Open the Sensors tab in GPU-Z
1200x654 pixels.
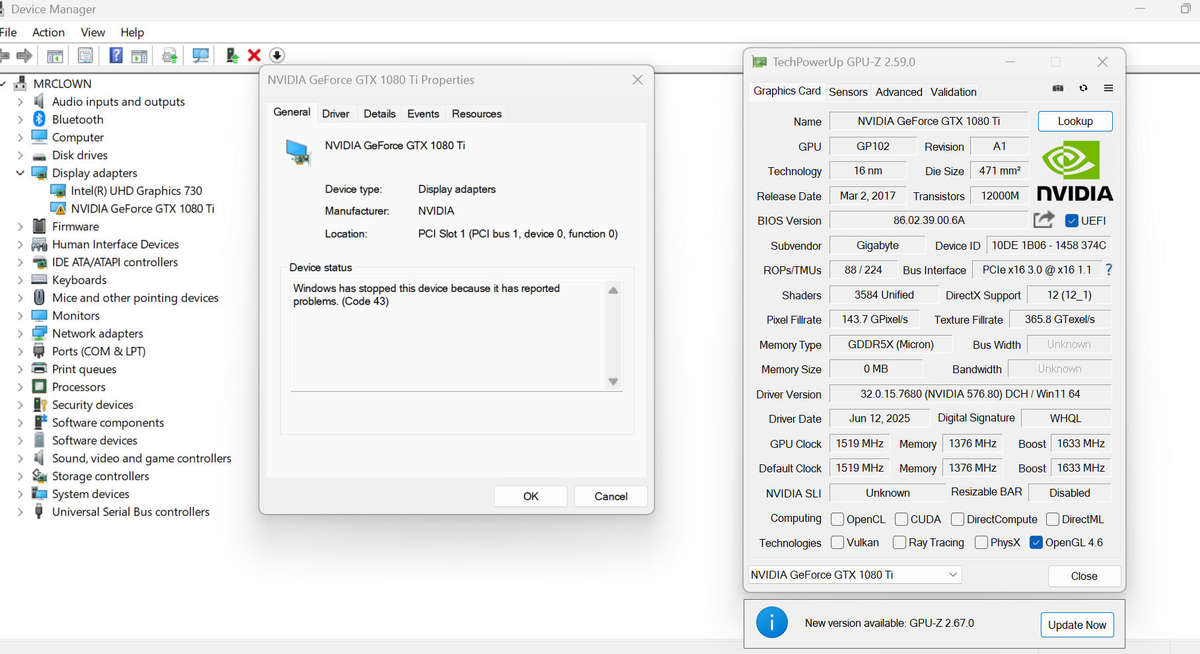click(x=848, y=92)
